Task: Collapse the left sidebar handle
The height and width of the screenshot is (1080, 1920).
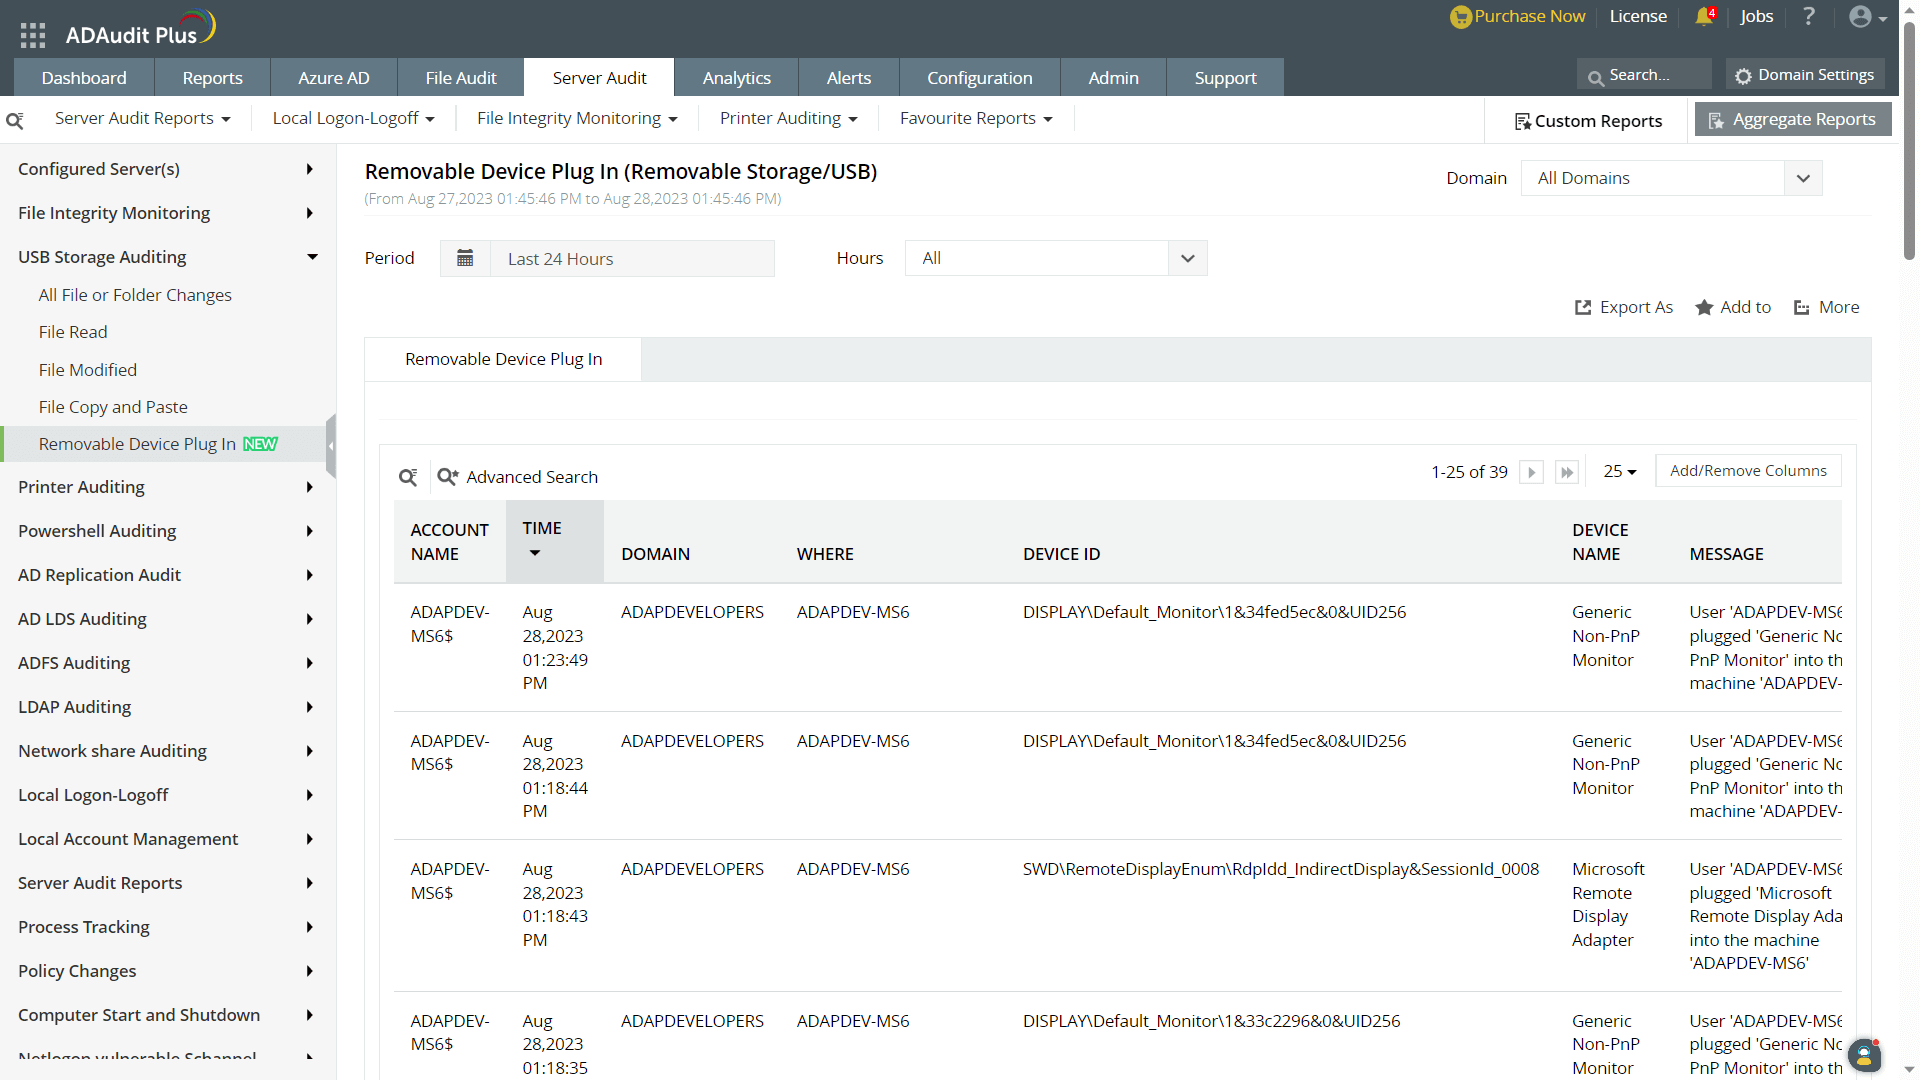Action: (x=331, y=446)
